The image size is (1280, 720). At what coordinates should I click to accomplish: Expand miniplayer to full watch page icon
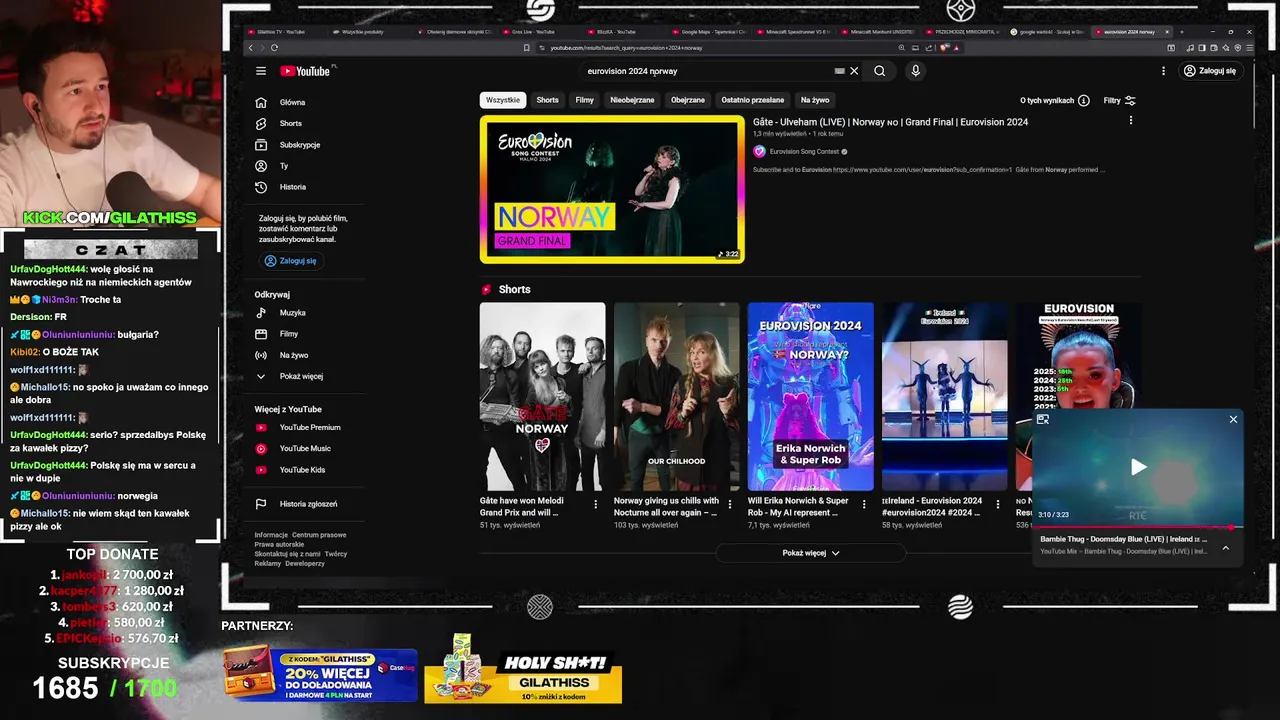(x=1043, y=420)
